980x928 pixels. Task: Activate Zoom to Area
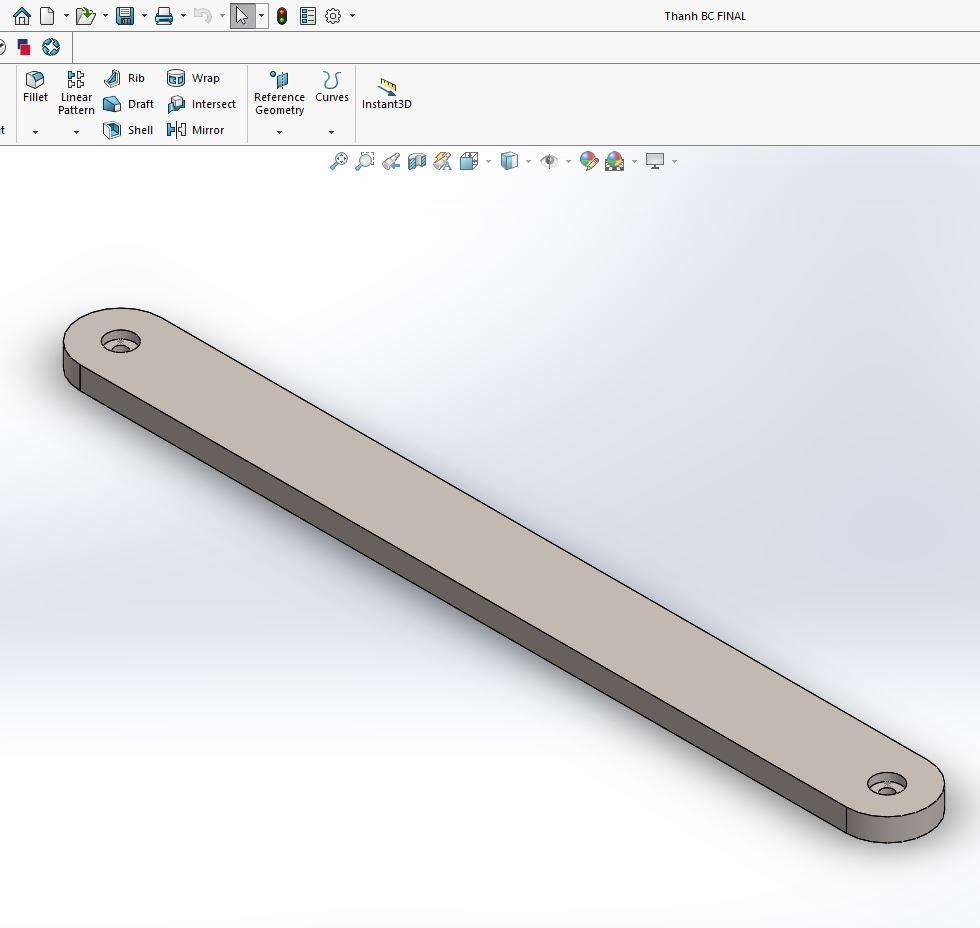[364, 161]
